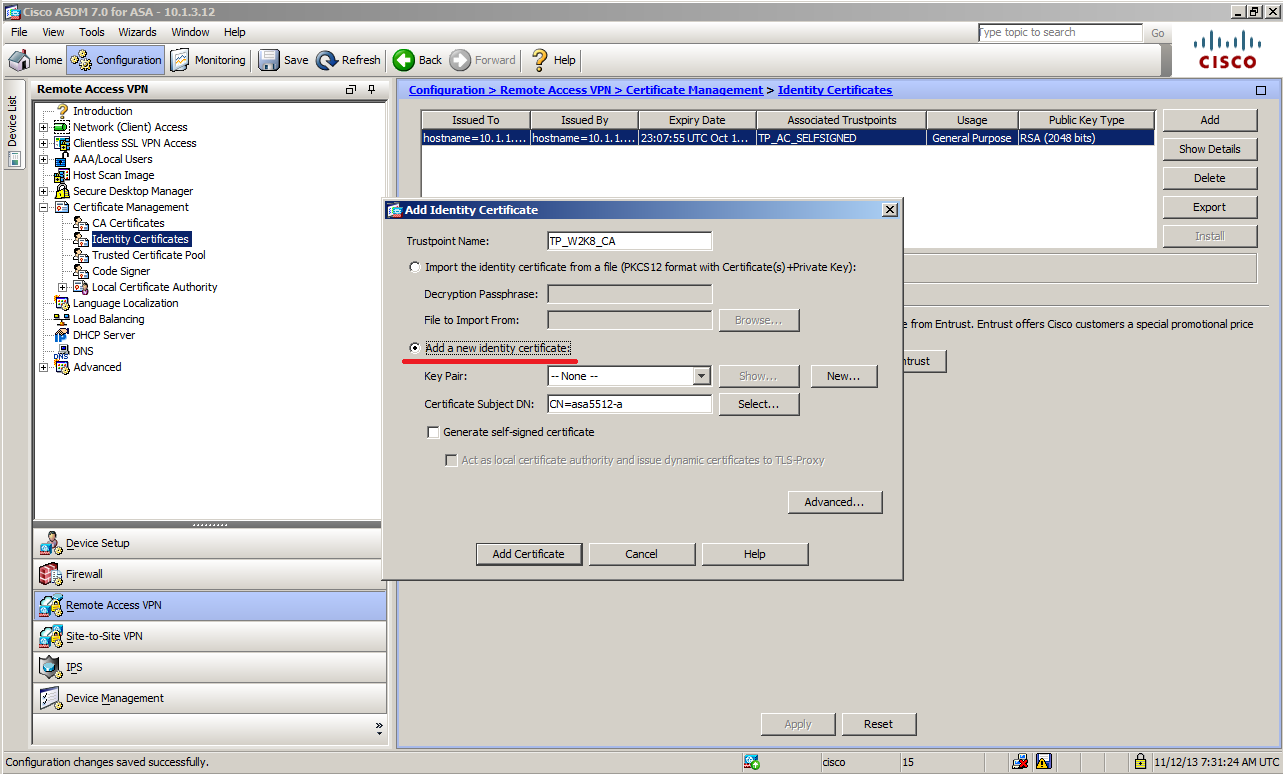Open the DNS node in the tree
This screenshot has height=774, width=1283.
(83, 351)
